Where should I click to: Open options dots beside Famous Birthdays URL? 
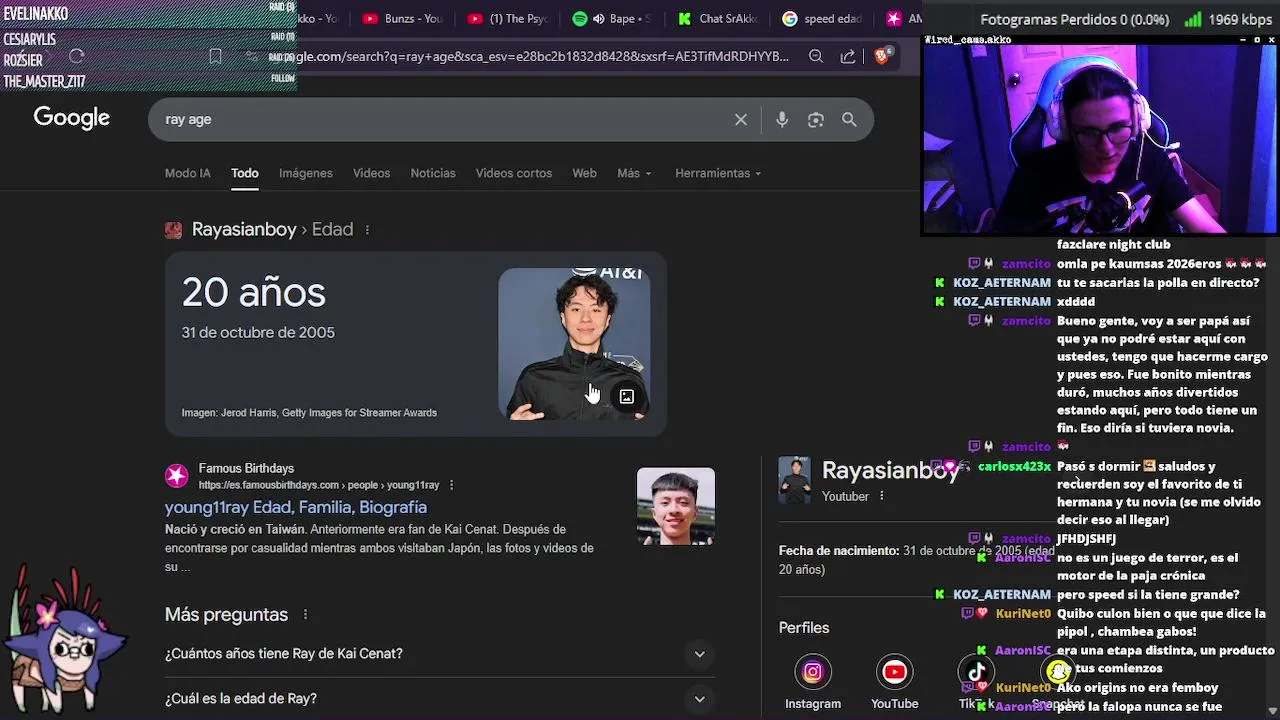(451, 485)
